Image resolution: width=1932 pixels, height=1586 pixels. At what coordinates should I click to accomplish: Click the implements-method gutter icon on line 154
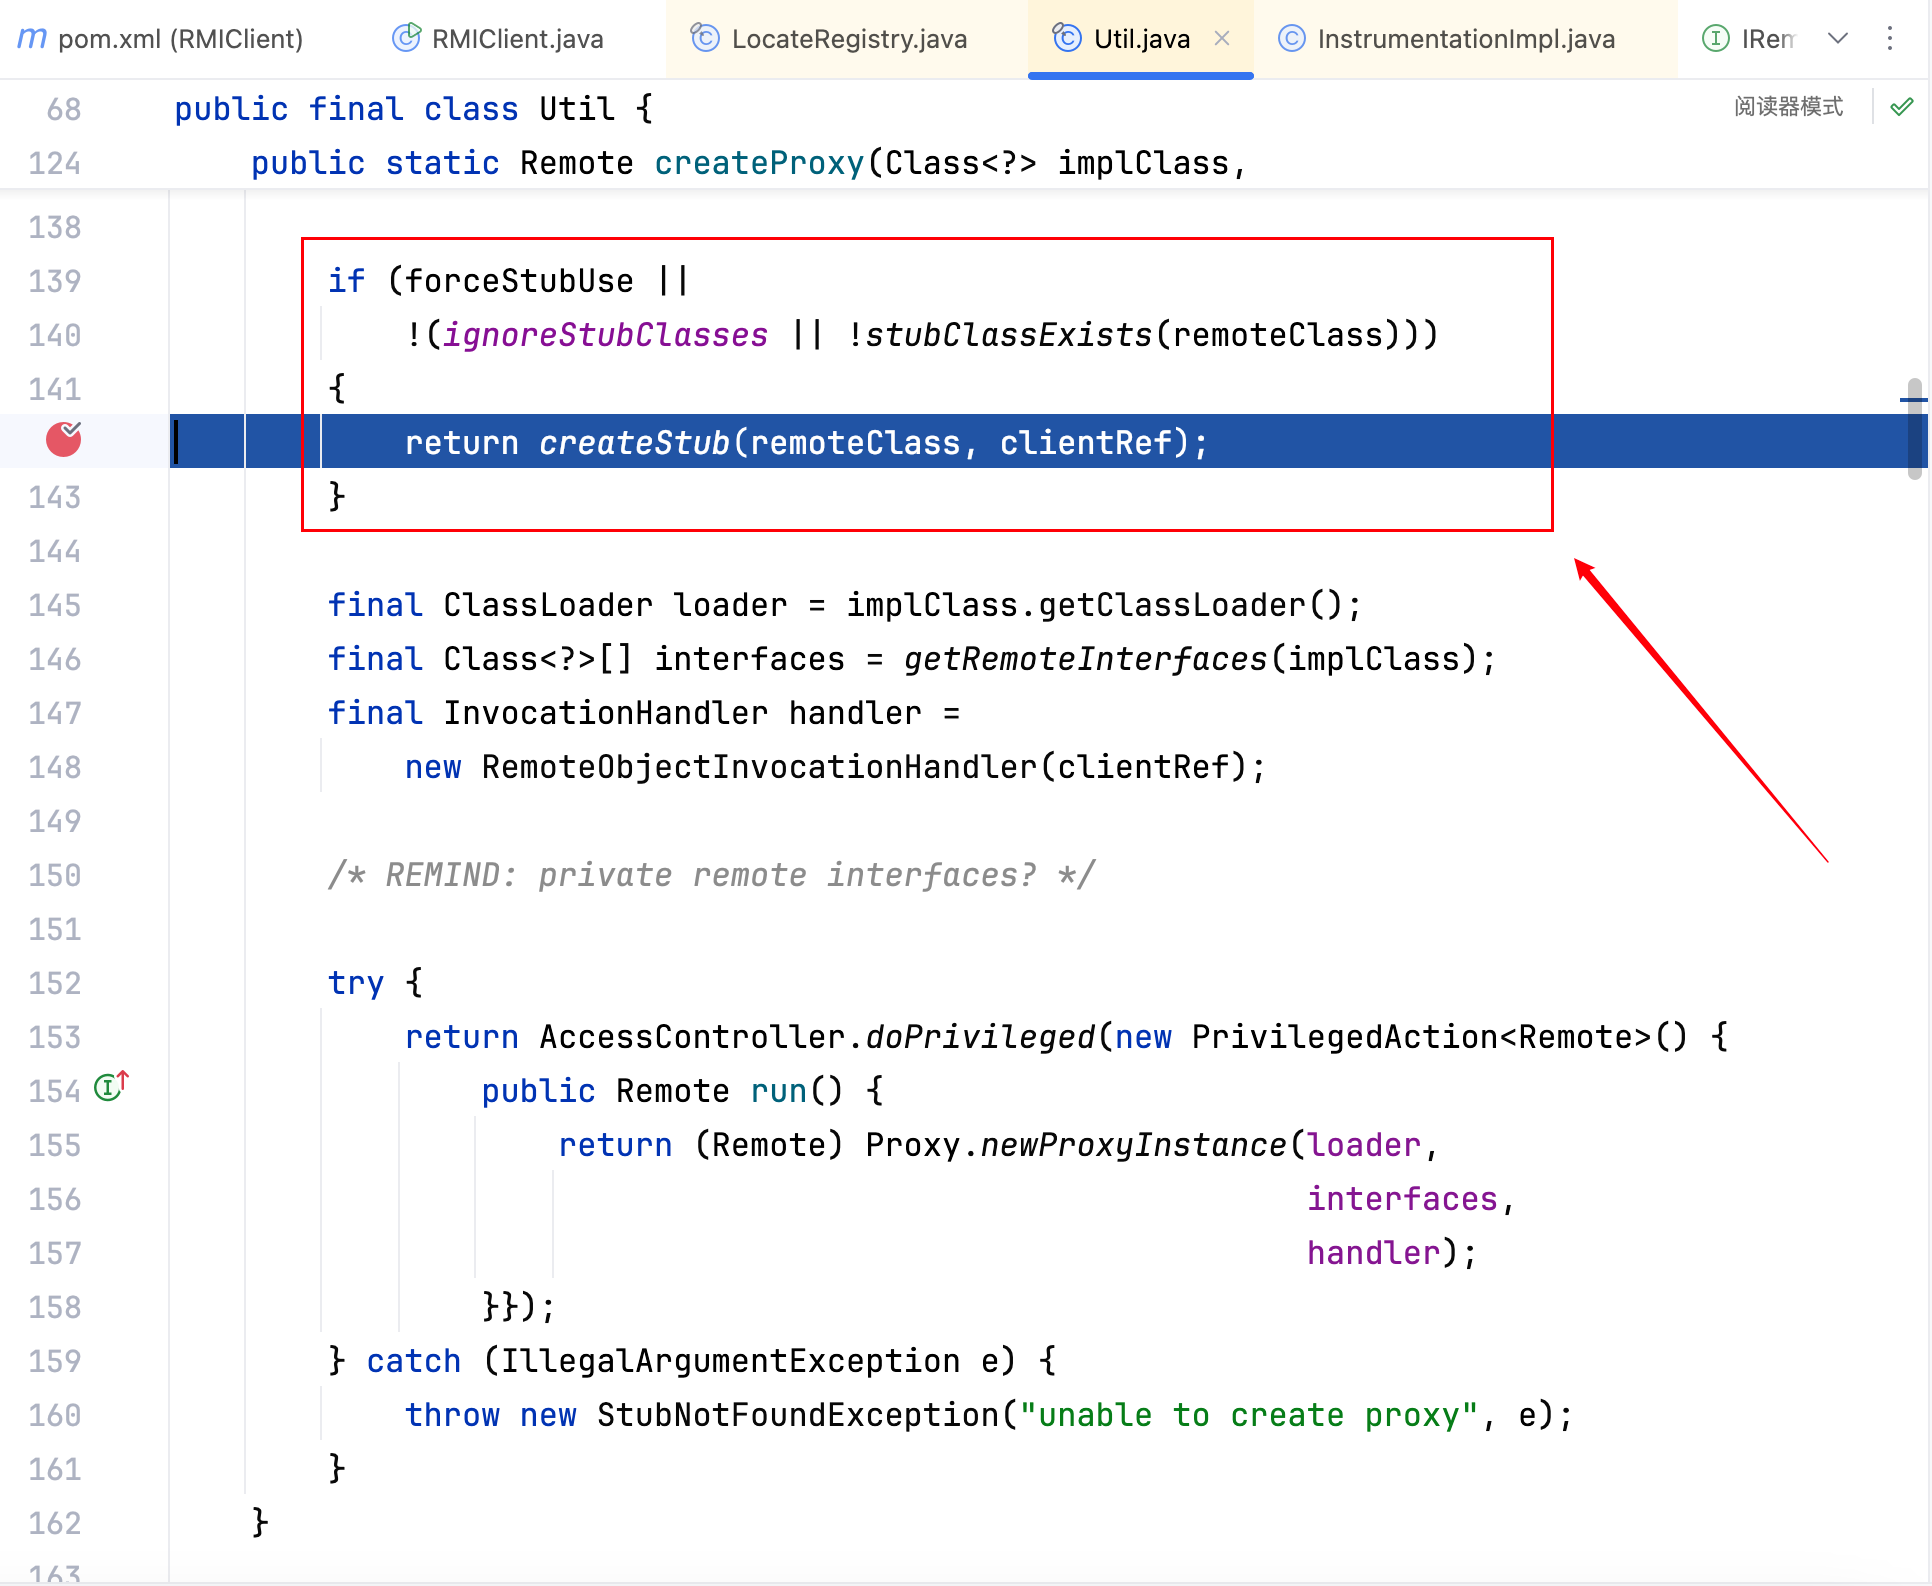point(110,1087)
